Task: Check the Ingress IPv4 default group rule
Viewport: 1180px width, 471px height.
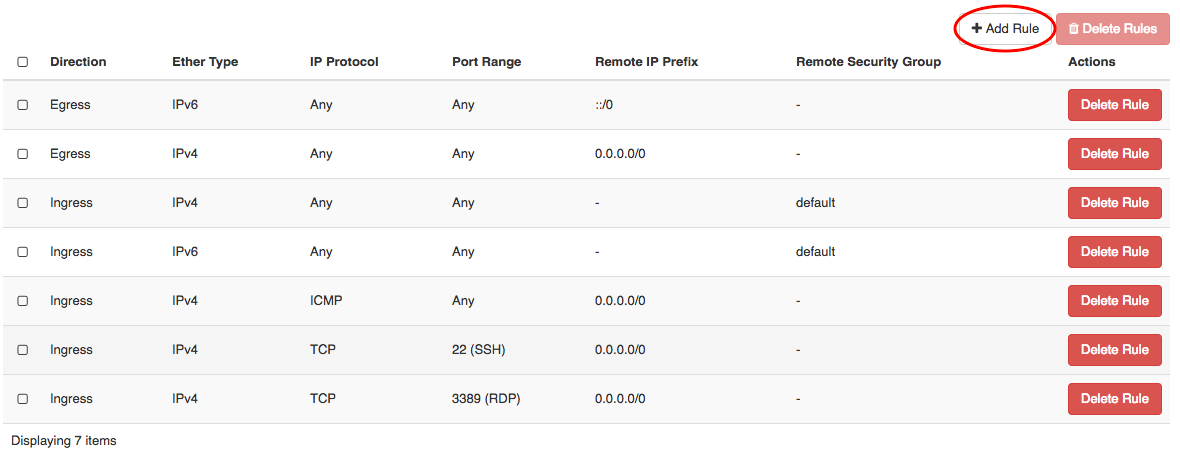Action: pyautogui.click(x=23, y=203)
